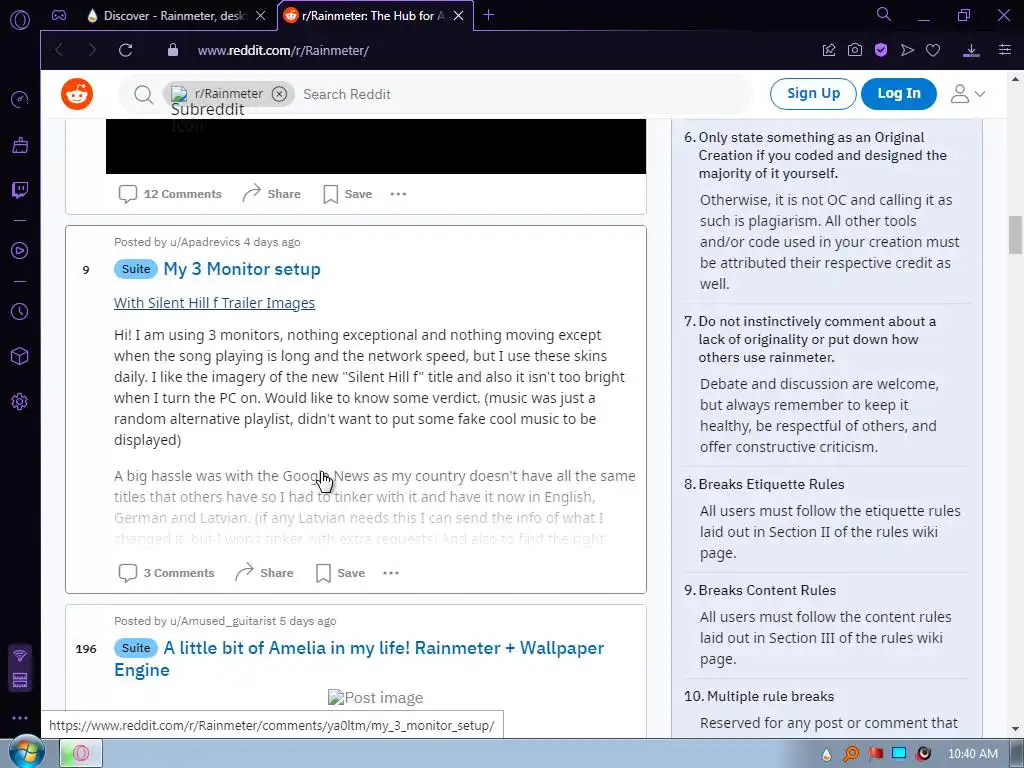
Task: Open the Twitch panel in the sidebar
Action: click(x=20, y=190)
